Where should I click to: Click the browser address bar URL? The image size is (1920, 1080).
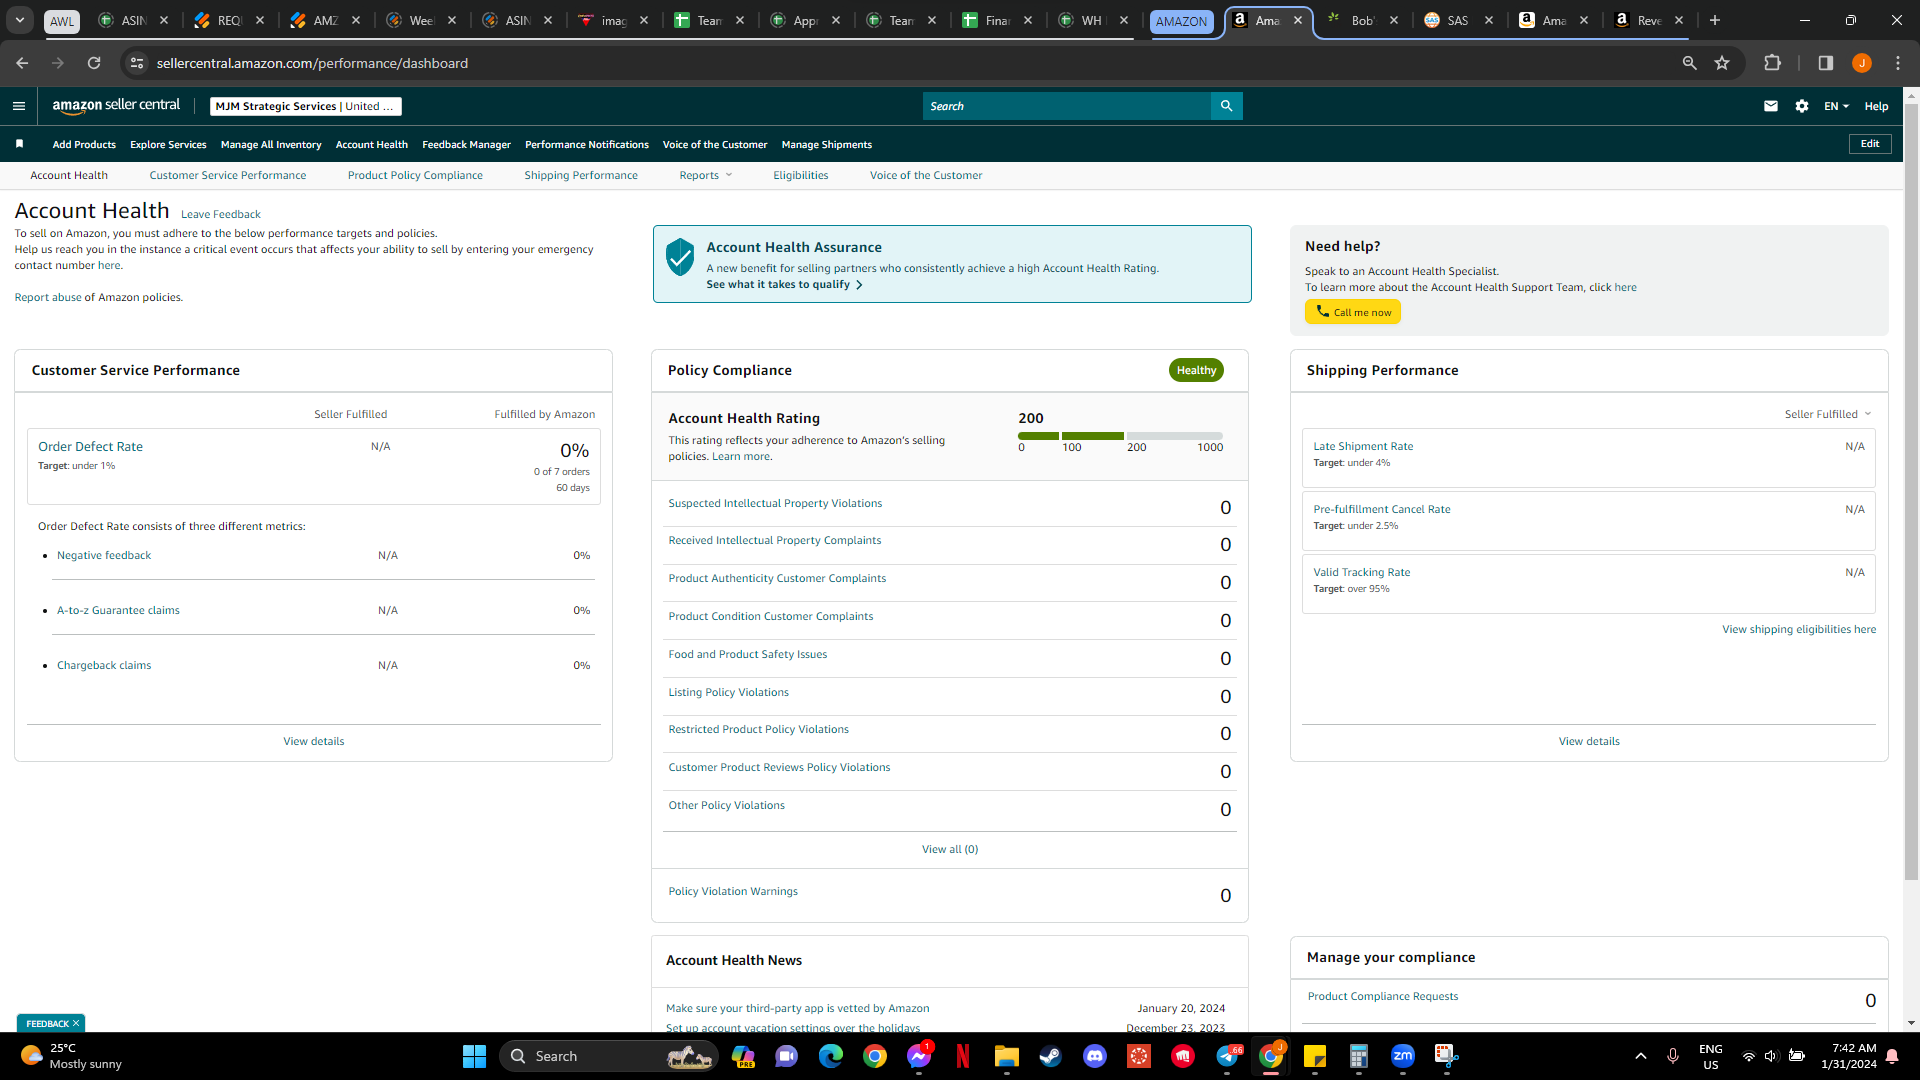point(312,63)
